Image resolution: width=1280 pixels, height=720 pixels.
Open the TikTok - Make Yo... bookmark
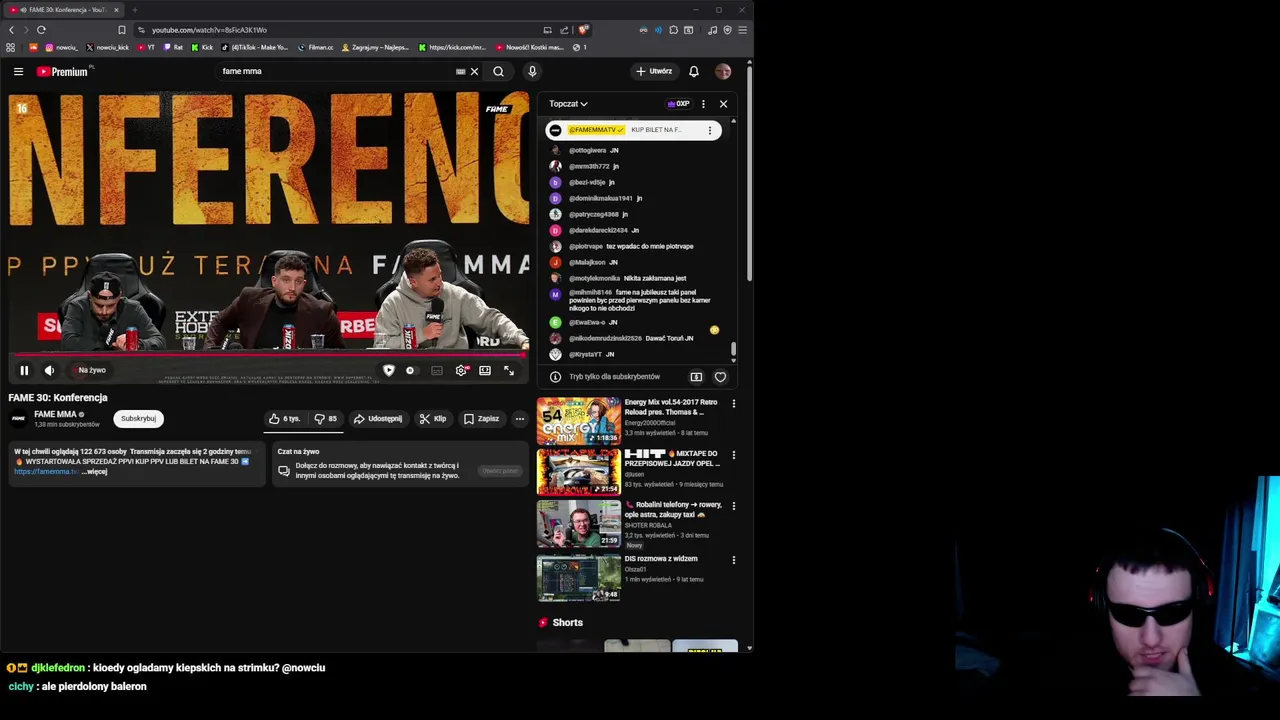pyautogui.click(x=254, y=47)
